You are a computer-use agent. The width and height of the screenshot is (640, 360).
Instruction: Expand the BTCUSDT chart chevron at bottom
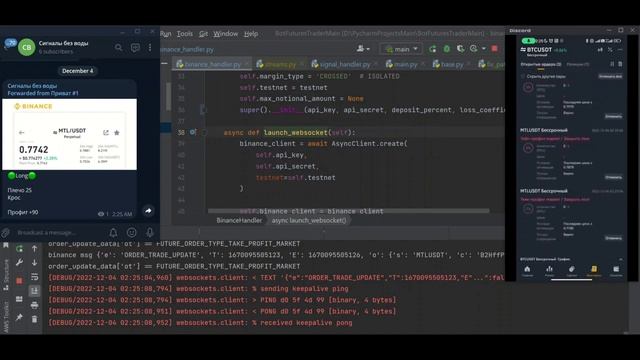tap(620, 259)
